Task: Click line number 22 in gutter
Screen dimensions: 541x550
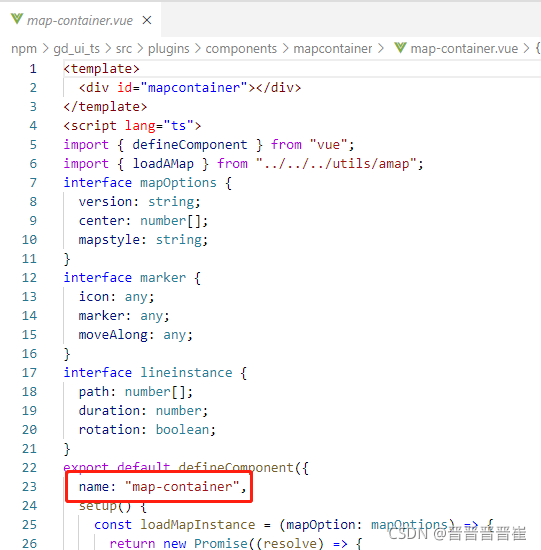Action: pos(29,468)
